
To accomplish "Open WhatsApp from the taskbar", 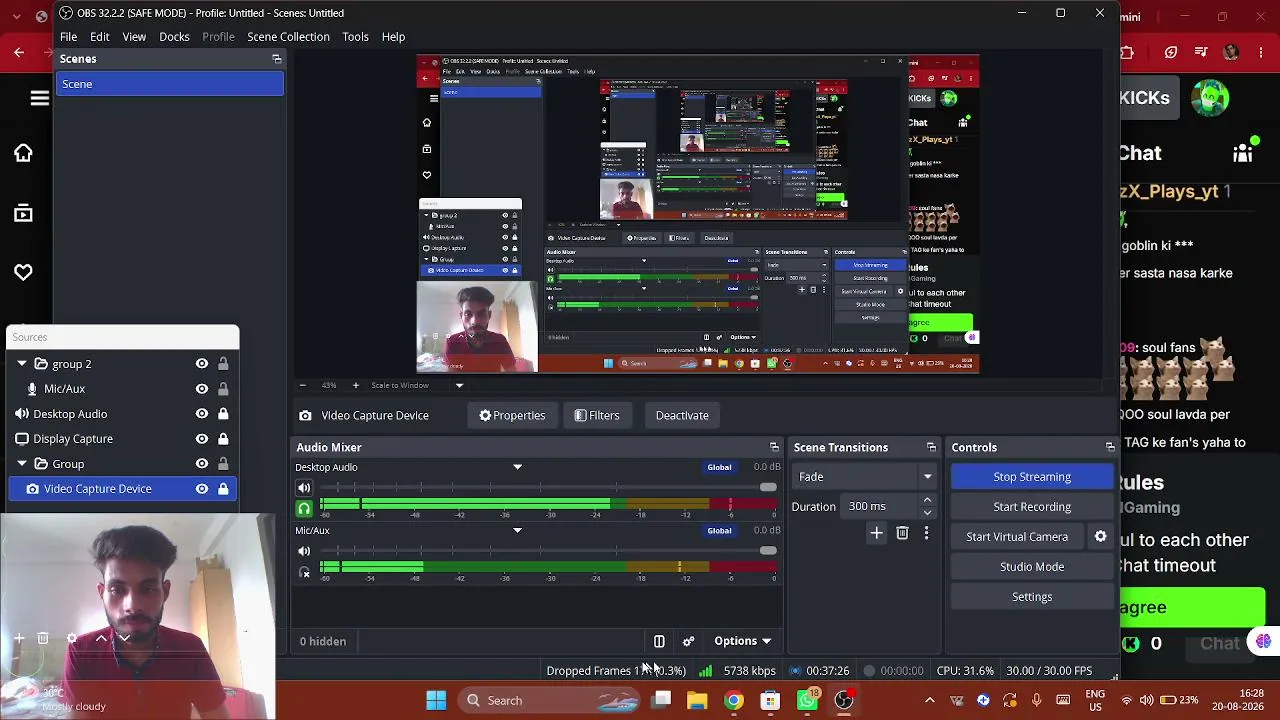I will tap(806, 700).
